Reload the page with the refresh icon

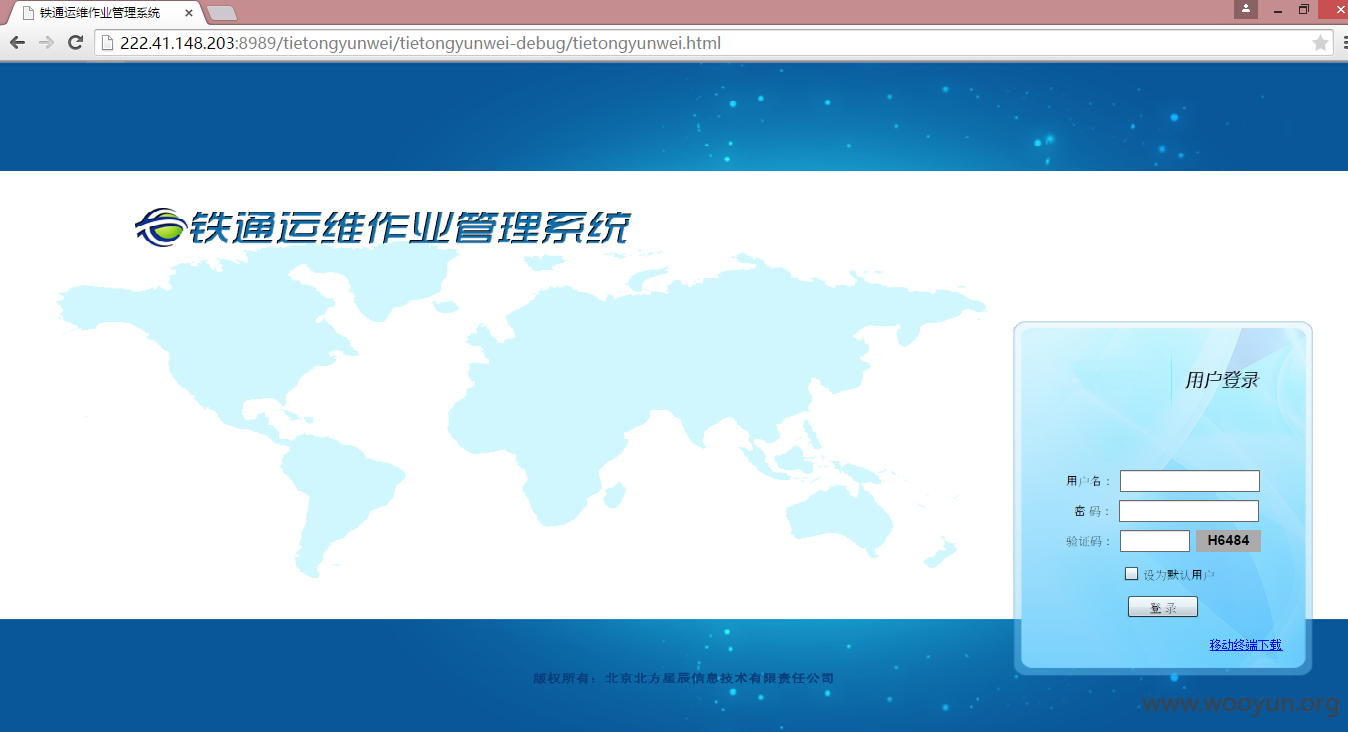[75, 43]
